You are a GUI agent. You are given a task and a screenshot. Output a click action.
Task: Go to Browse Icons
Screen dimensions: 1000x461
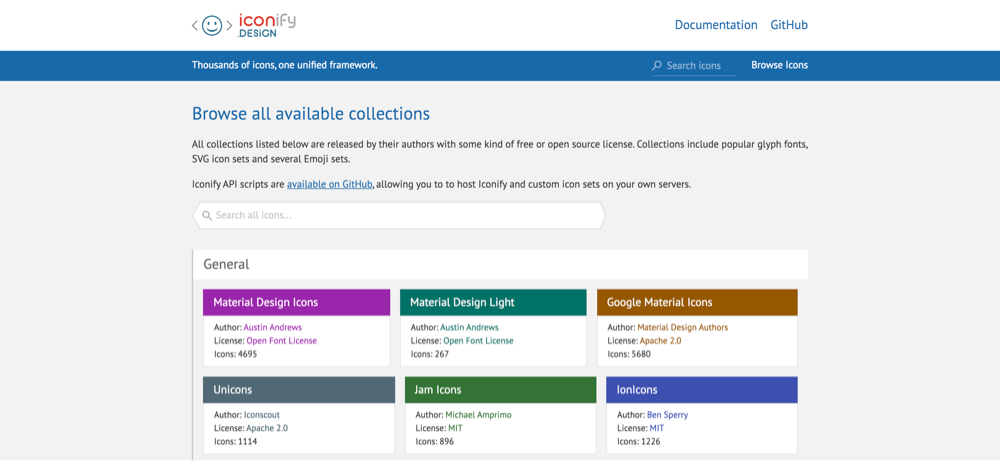click(x=779, y=65)
